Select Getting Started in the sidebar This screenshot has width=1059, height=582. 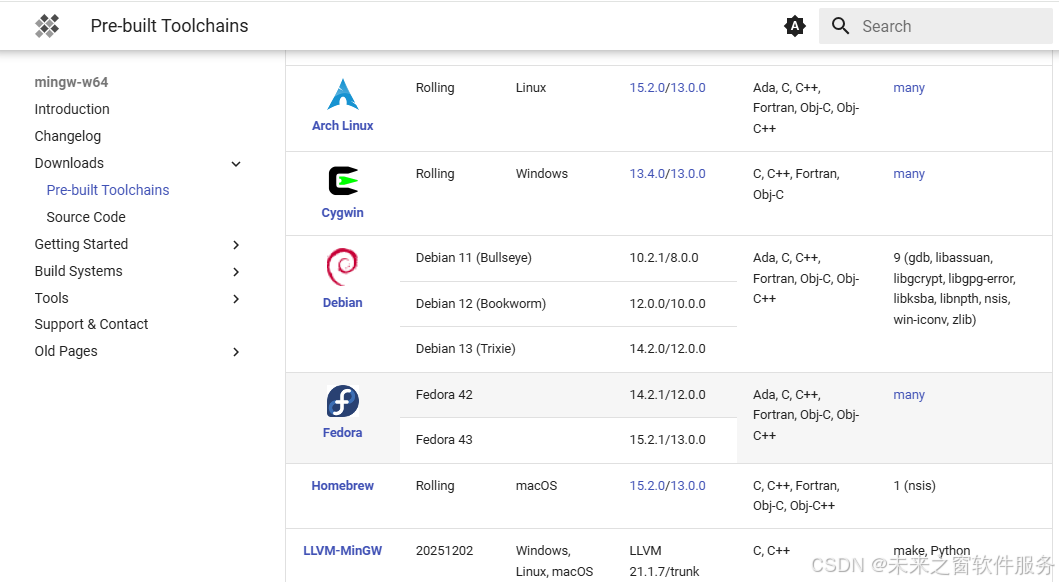coord(81,244)
